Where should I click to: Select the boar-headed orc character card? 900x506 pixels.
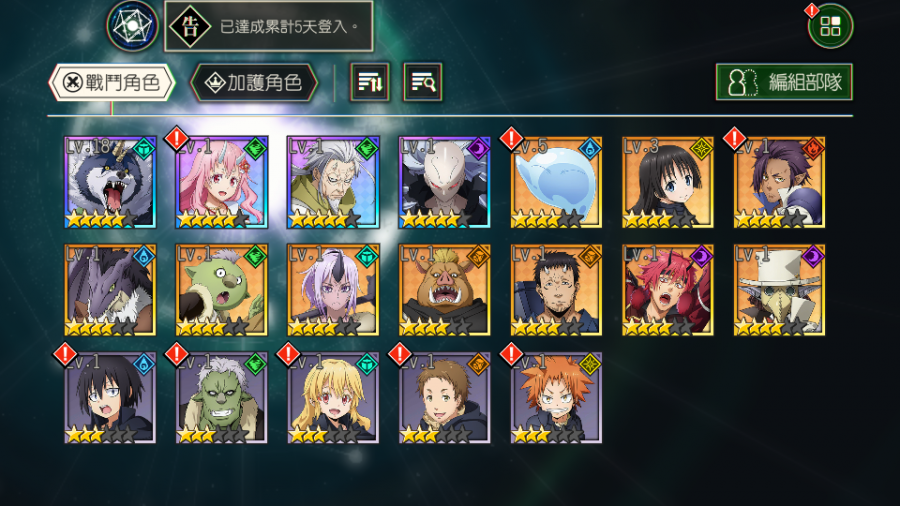point(444,290)
